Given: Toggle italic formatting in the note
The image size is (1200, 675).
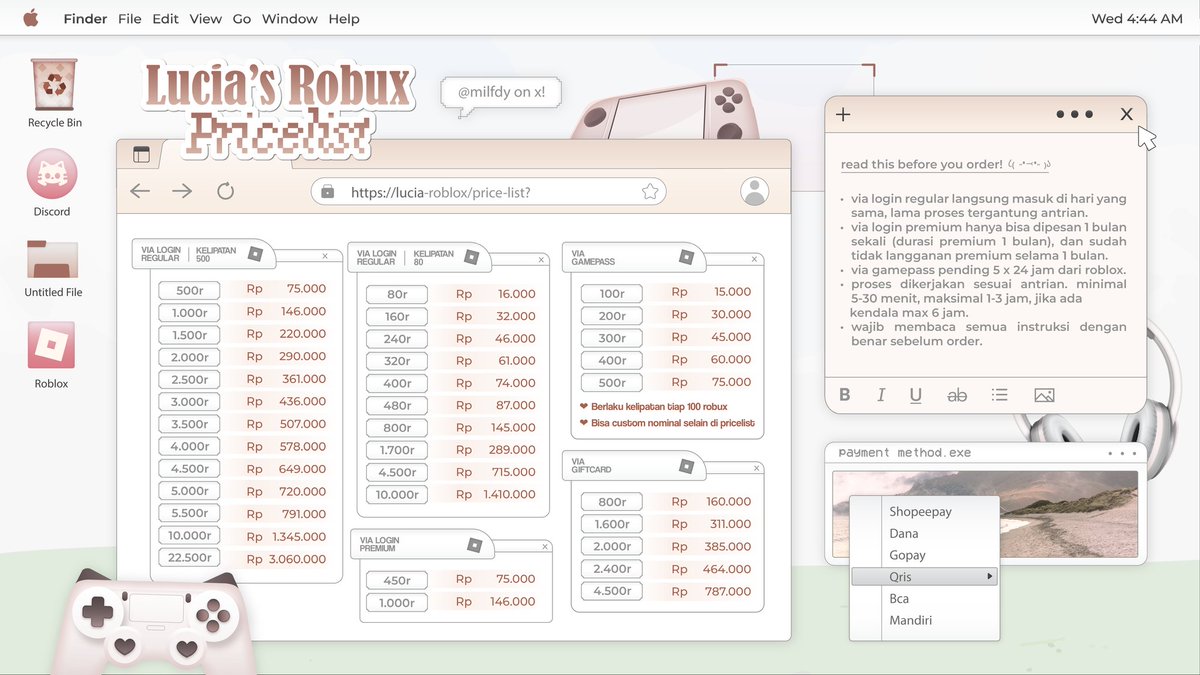Looking at the screenshot, I should pyautogui.click(x=881, y=395).
